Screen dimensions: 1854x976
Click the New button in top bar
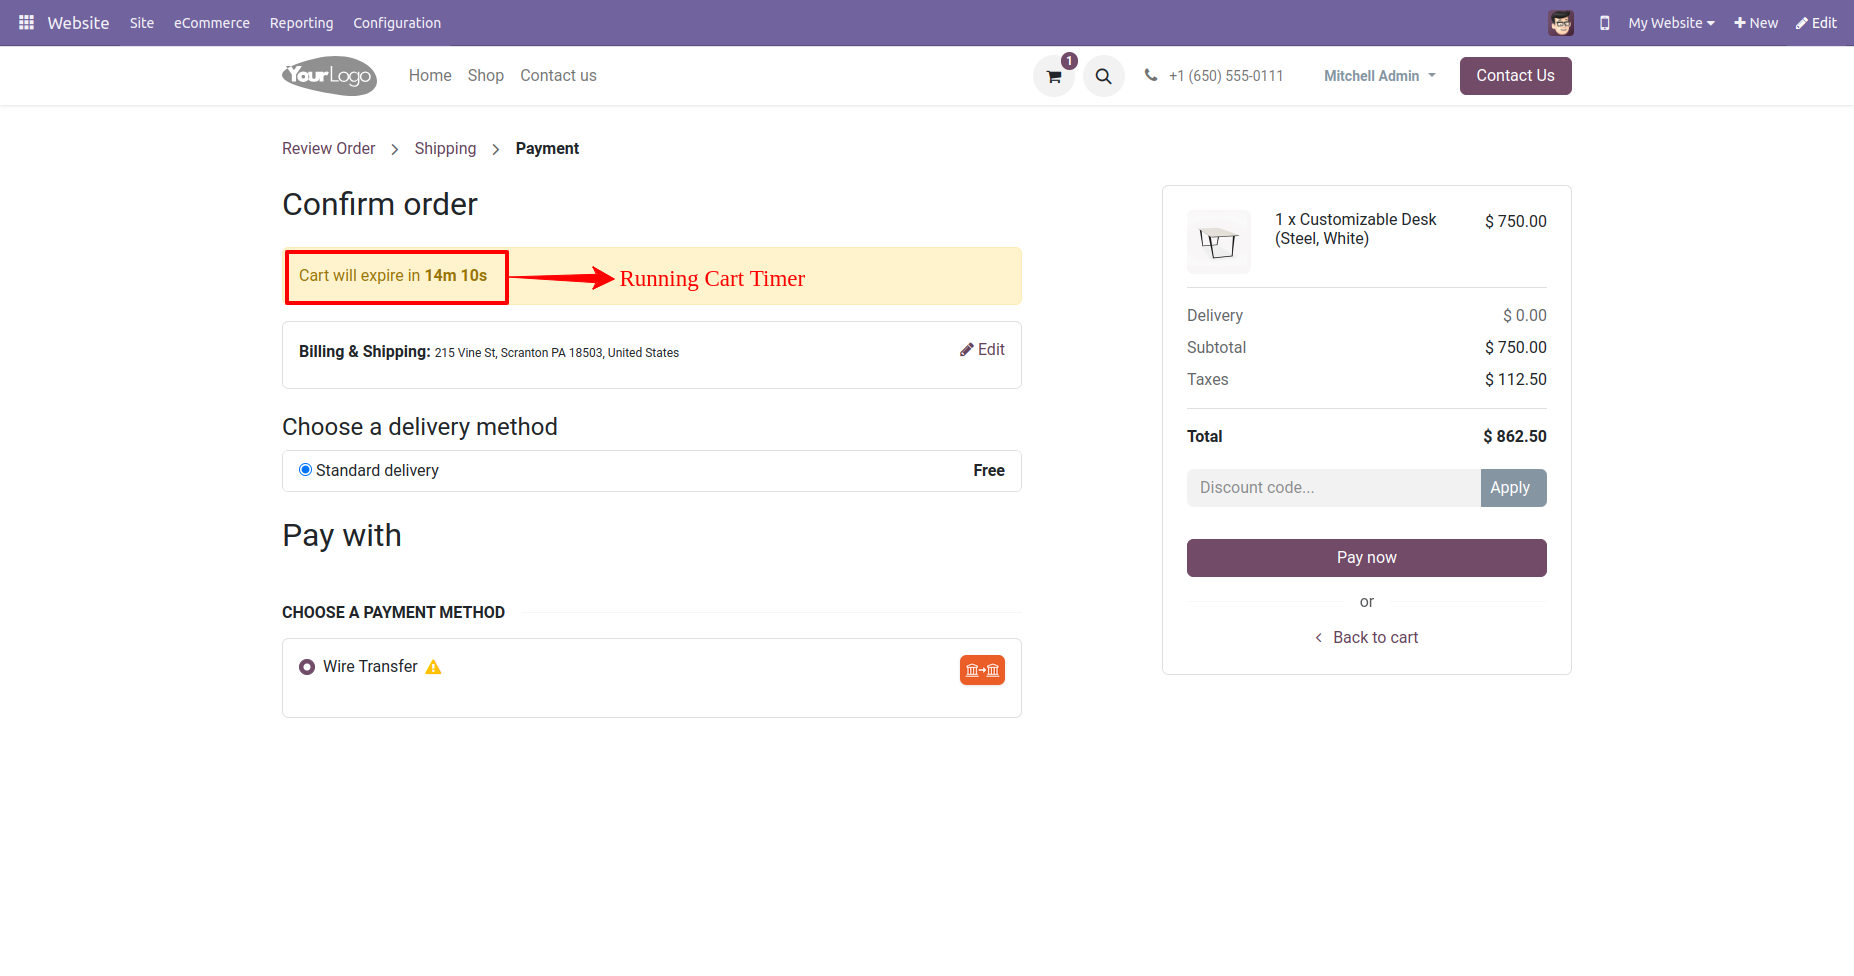1756,23
